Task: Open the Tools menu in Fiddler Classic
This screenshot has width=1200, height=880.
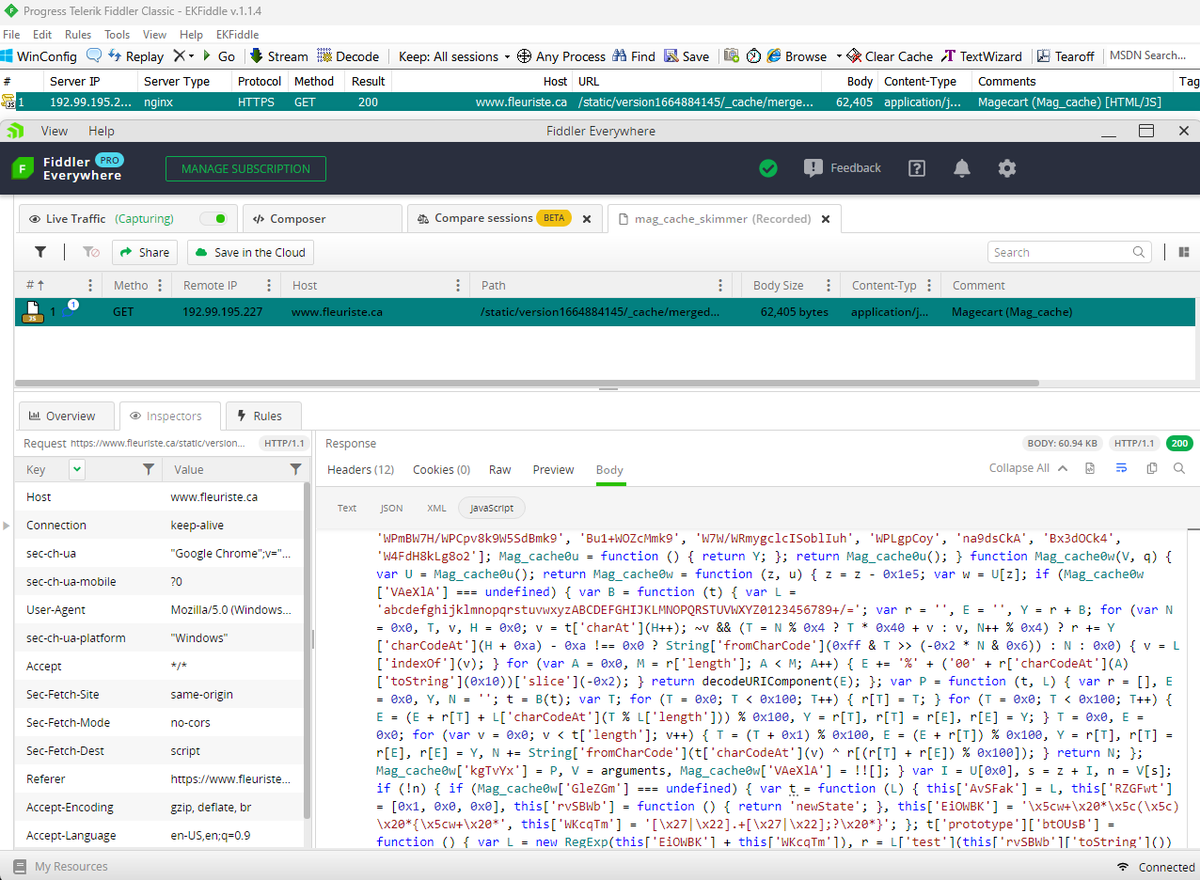Action: [117, 34]
